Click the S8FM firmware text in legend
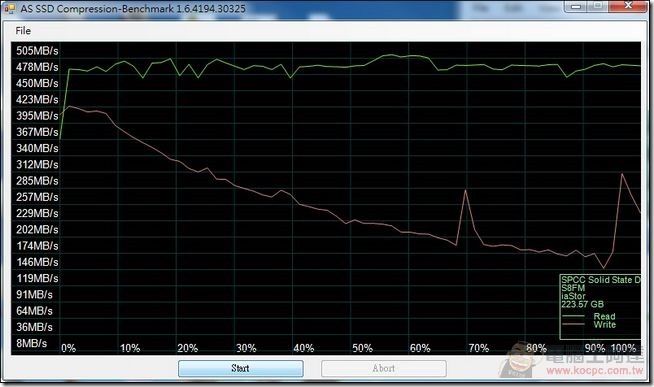This screenshot has height=387, width=654. click(x=573, y=288)
